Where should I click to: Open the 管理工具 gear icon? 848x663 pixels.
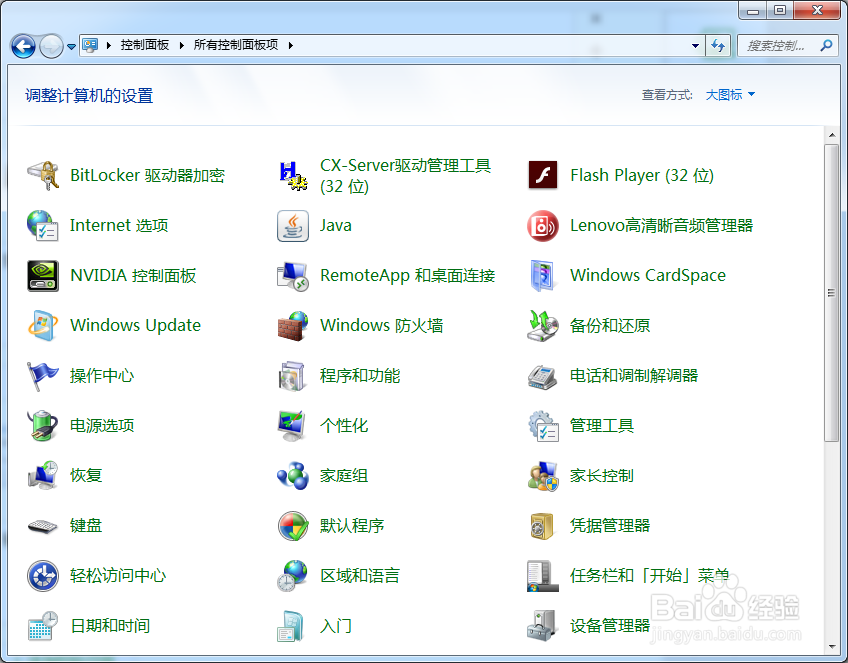[542, 426]
